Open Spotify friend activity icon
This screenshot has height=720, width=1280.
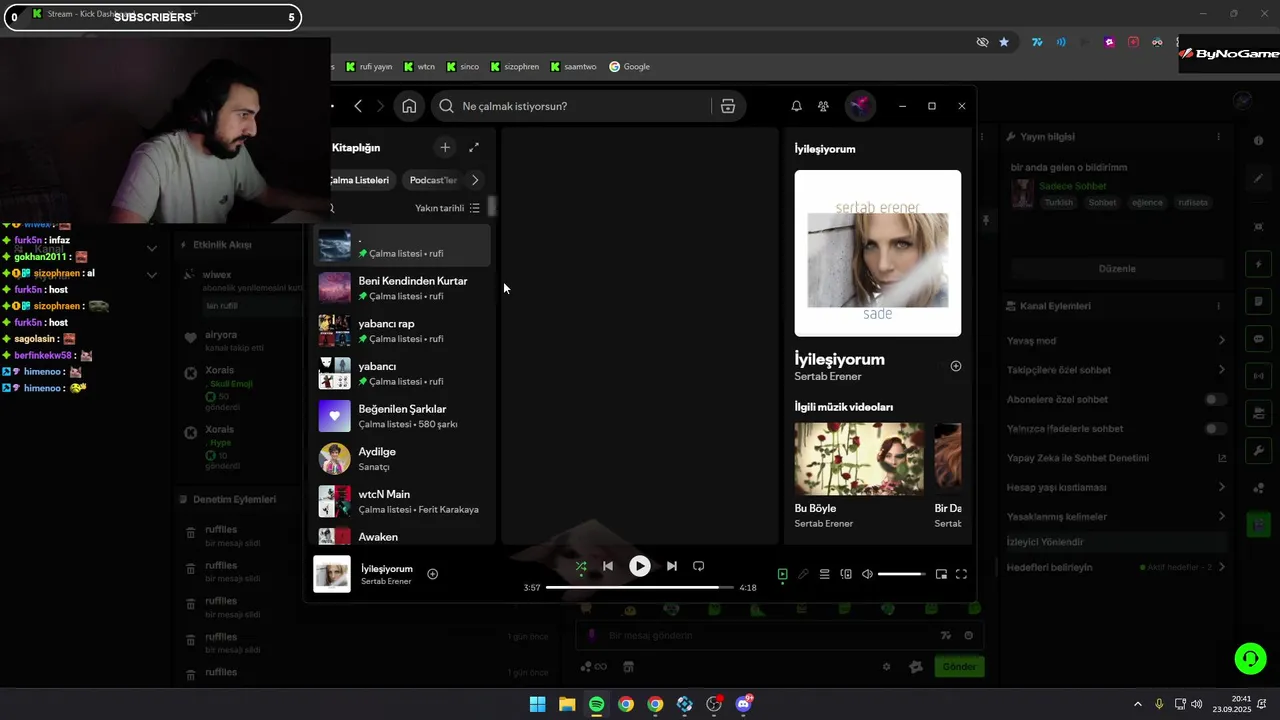tap(823, 106)
